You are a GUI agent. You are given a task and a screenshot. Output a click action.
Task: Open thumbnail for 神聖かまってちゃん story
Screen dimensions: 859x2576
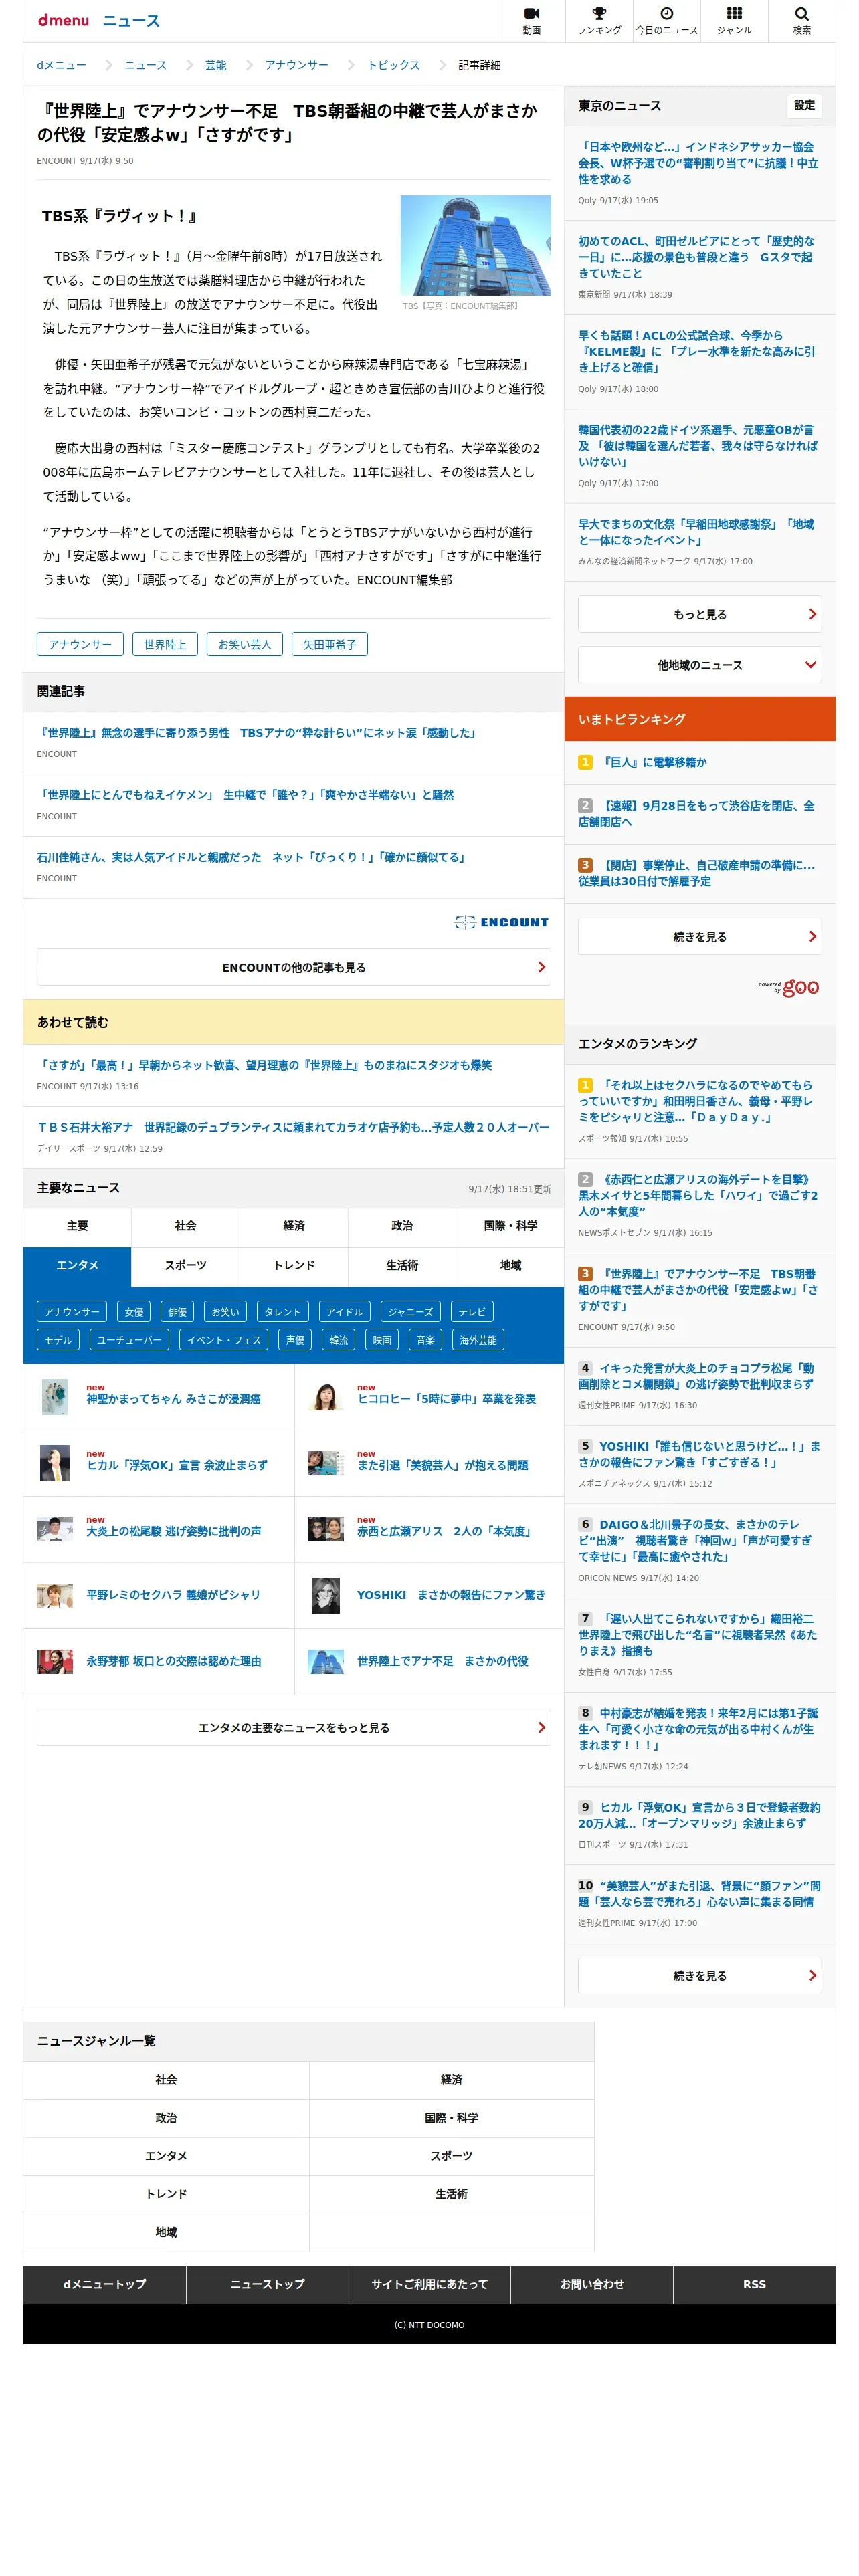[55, 1397]
